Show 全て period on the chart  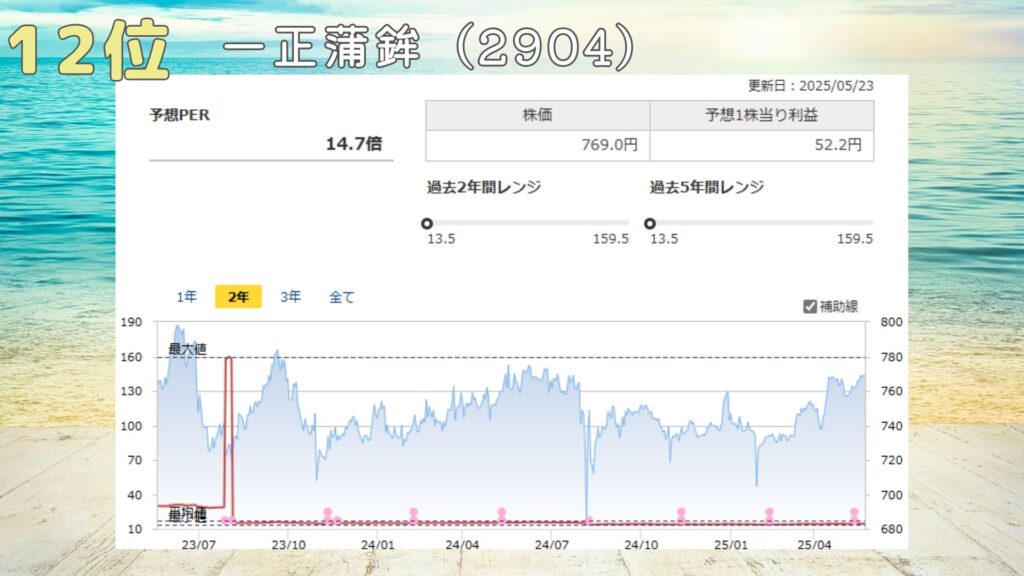(x=342, y=297)
